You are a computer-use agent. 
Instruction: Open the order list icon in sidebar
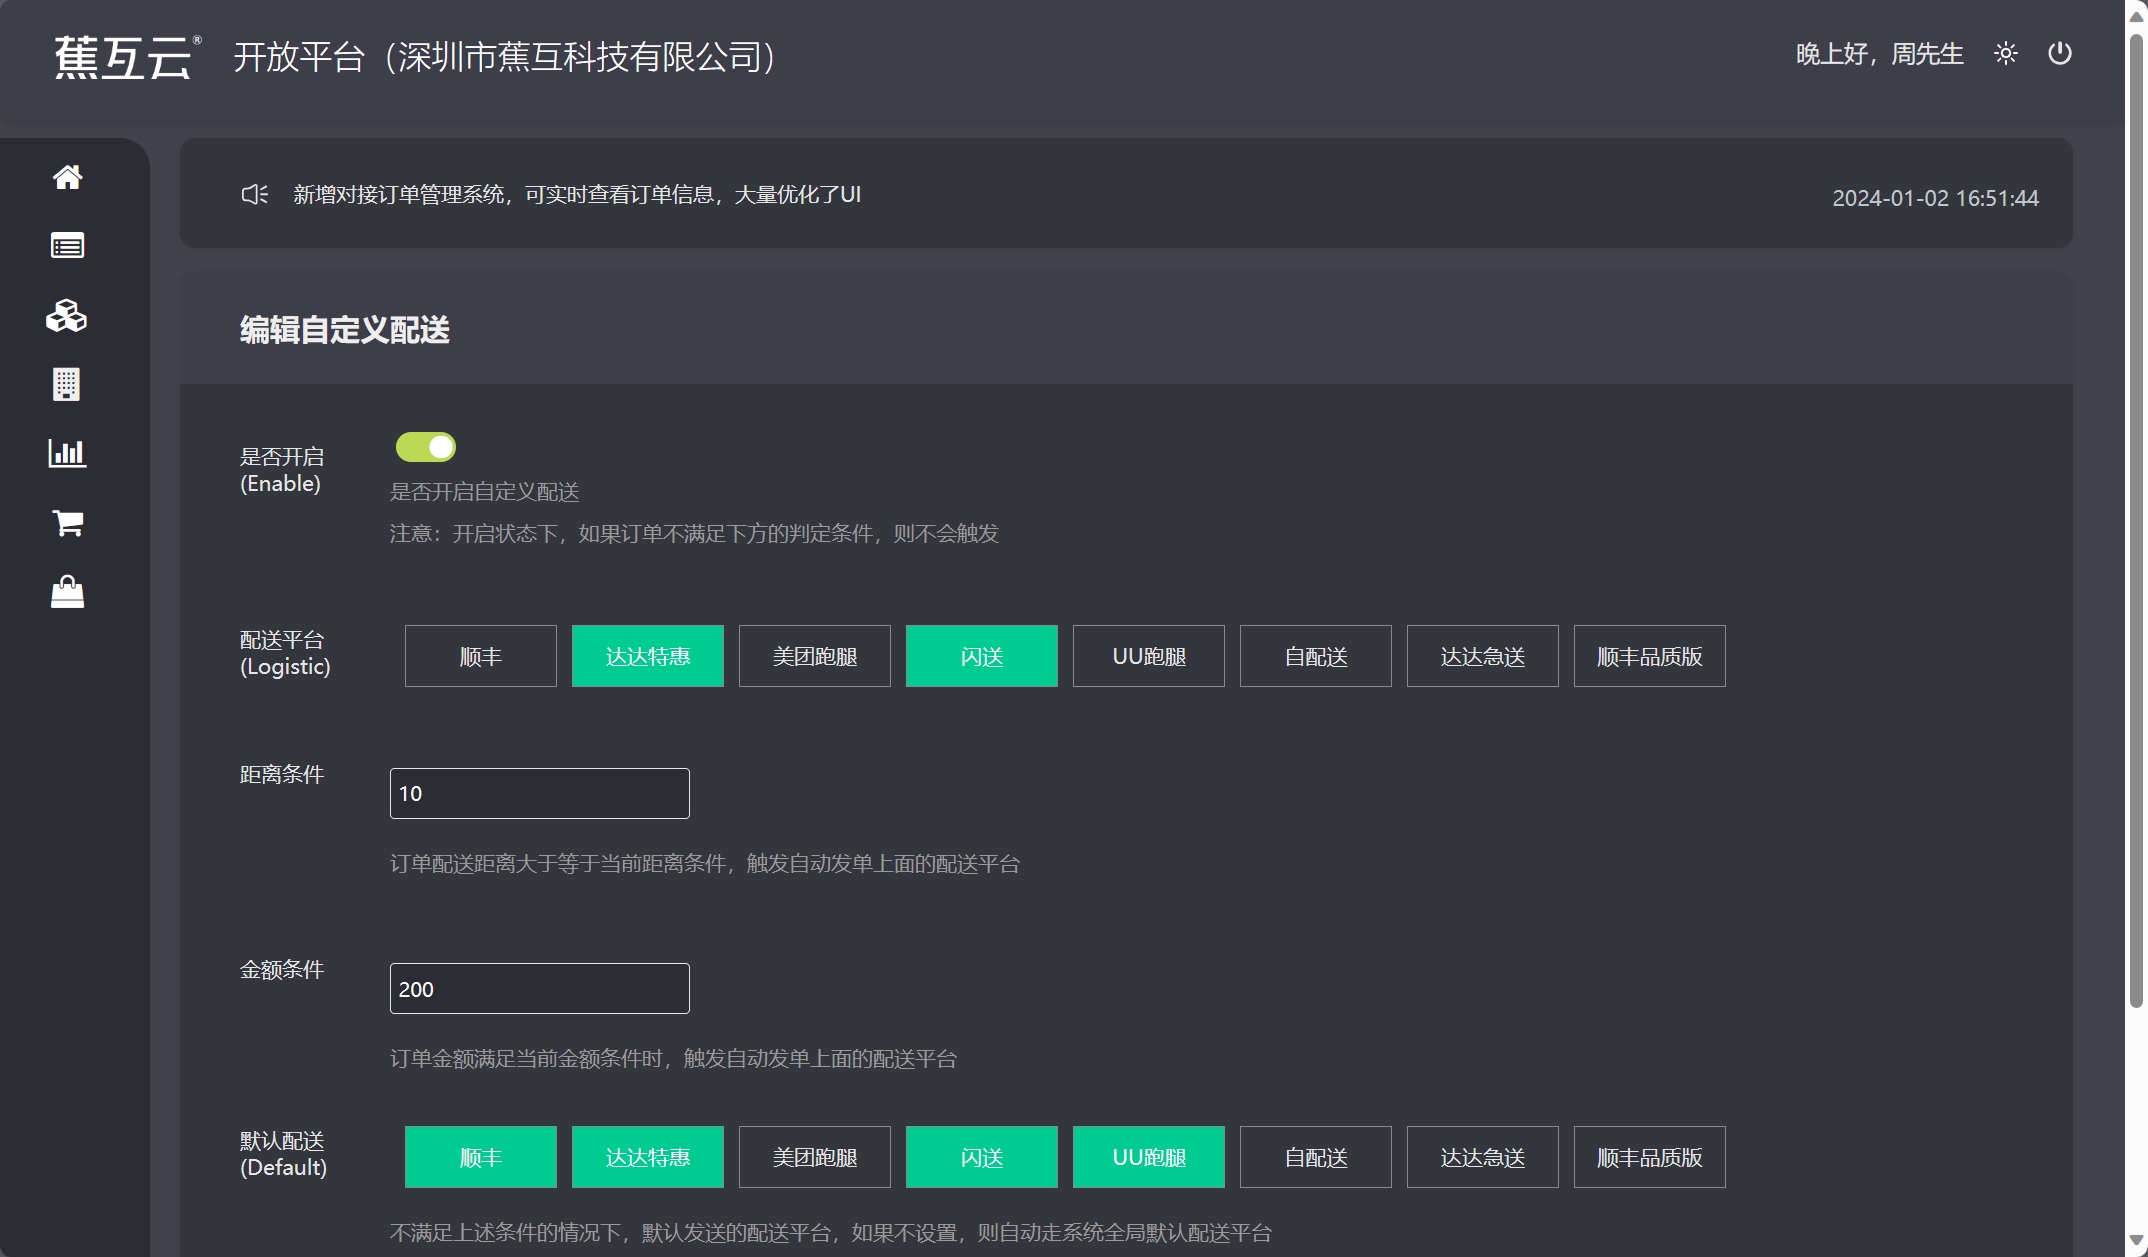[x=67, y=246]
